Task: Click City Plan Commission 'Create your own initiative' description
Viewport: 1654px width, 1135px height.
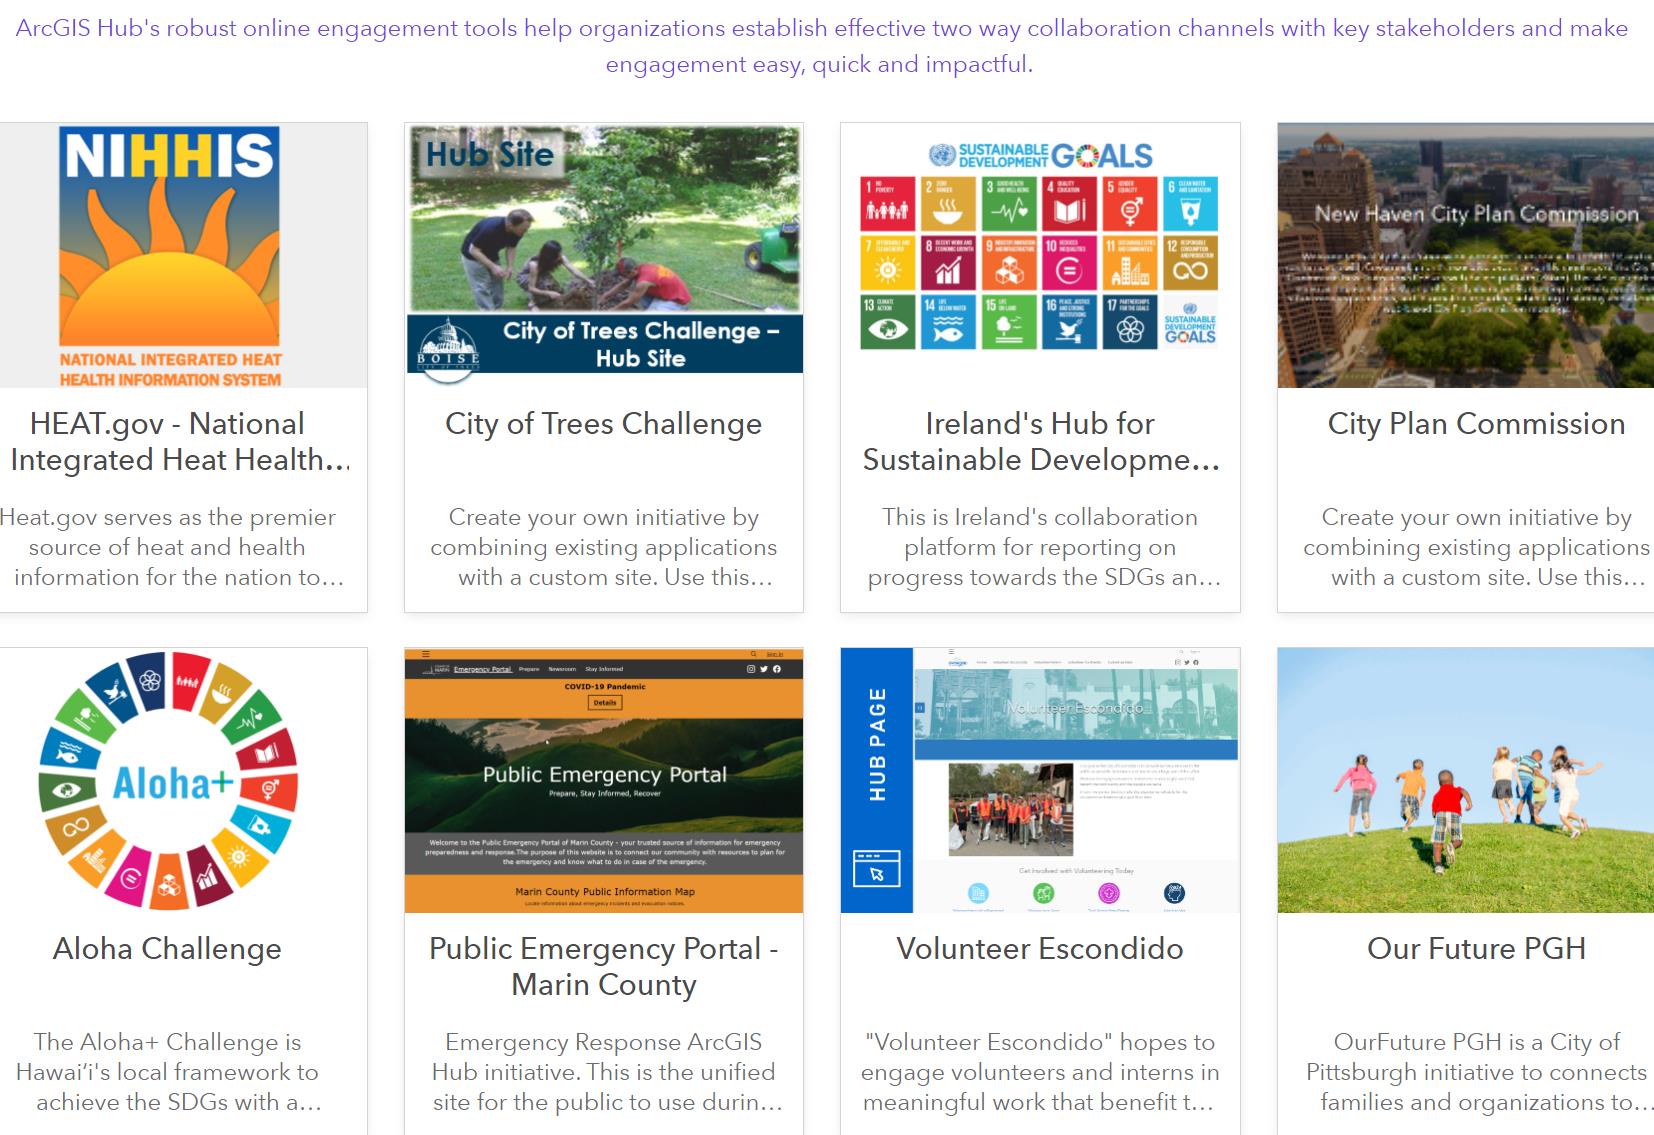Action: point(1476,547)
